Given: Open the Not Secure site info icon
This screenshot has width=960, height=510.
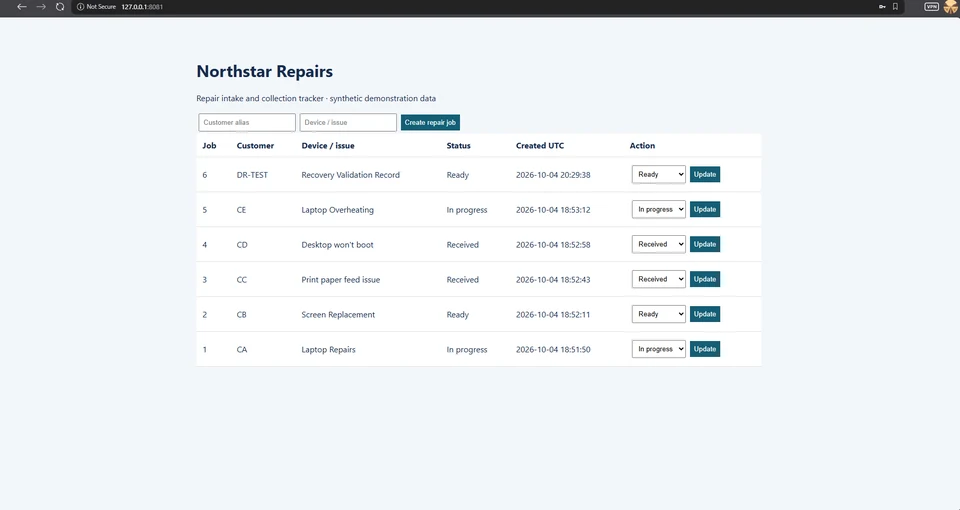Looking at the screenshot, I should pos(80,7).
